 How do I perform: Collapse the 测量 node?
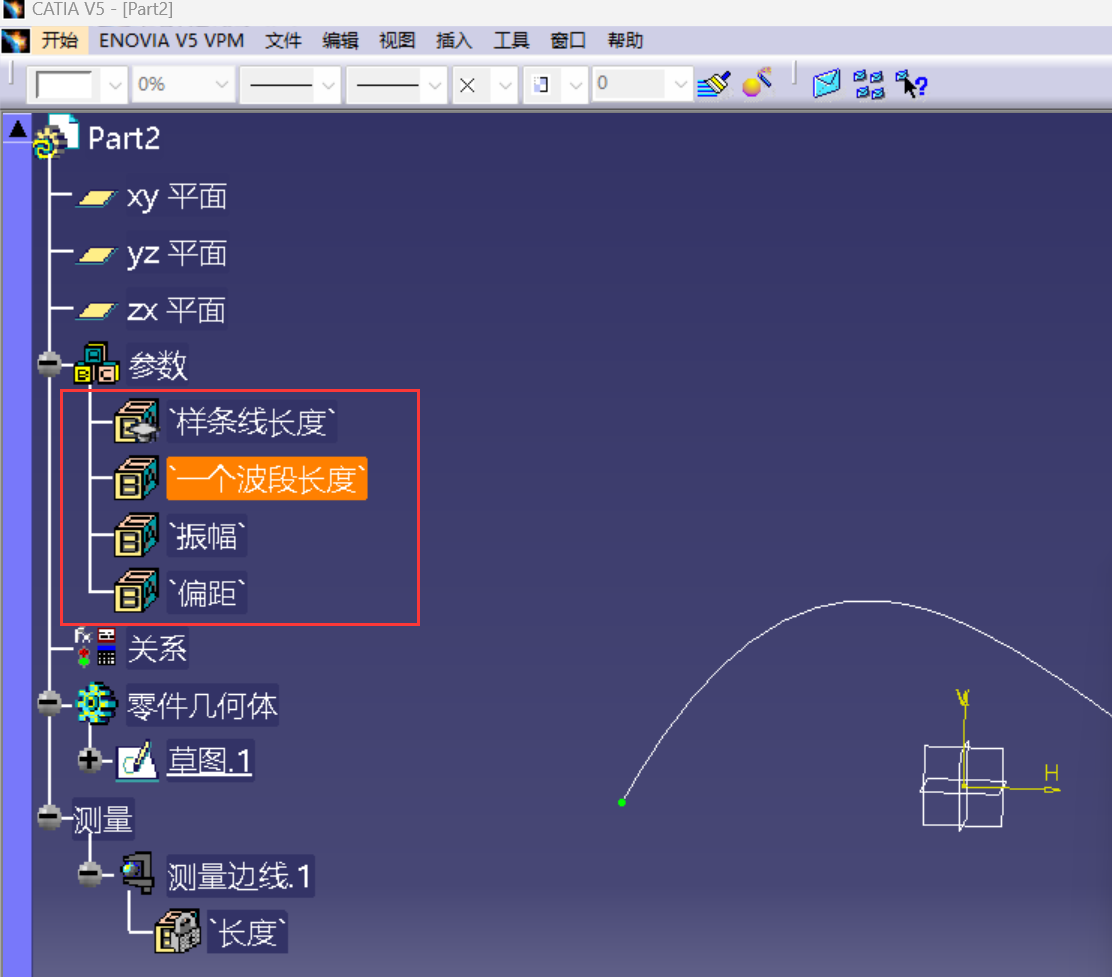coord(49,817)
